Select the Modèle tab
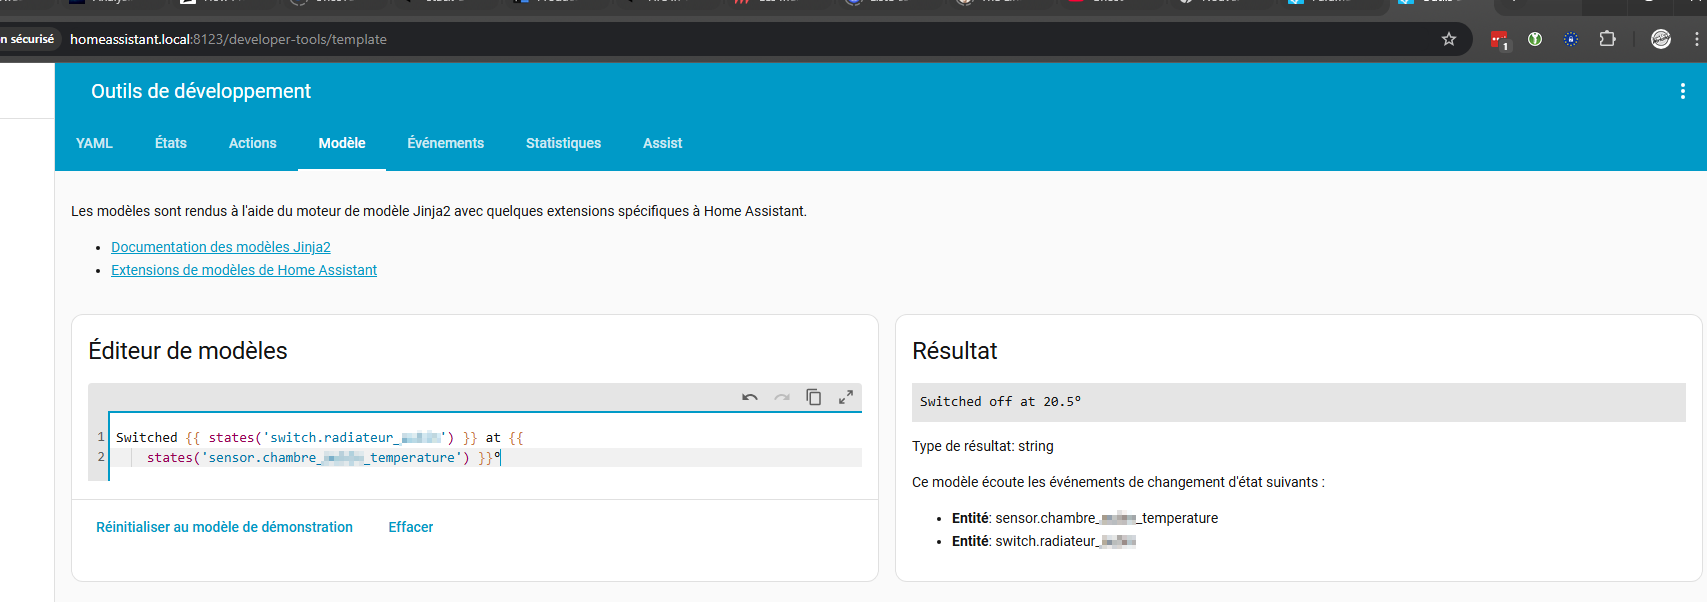Image resolution: width=1707 pixels, height=602 pixels. (342, 143)
